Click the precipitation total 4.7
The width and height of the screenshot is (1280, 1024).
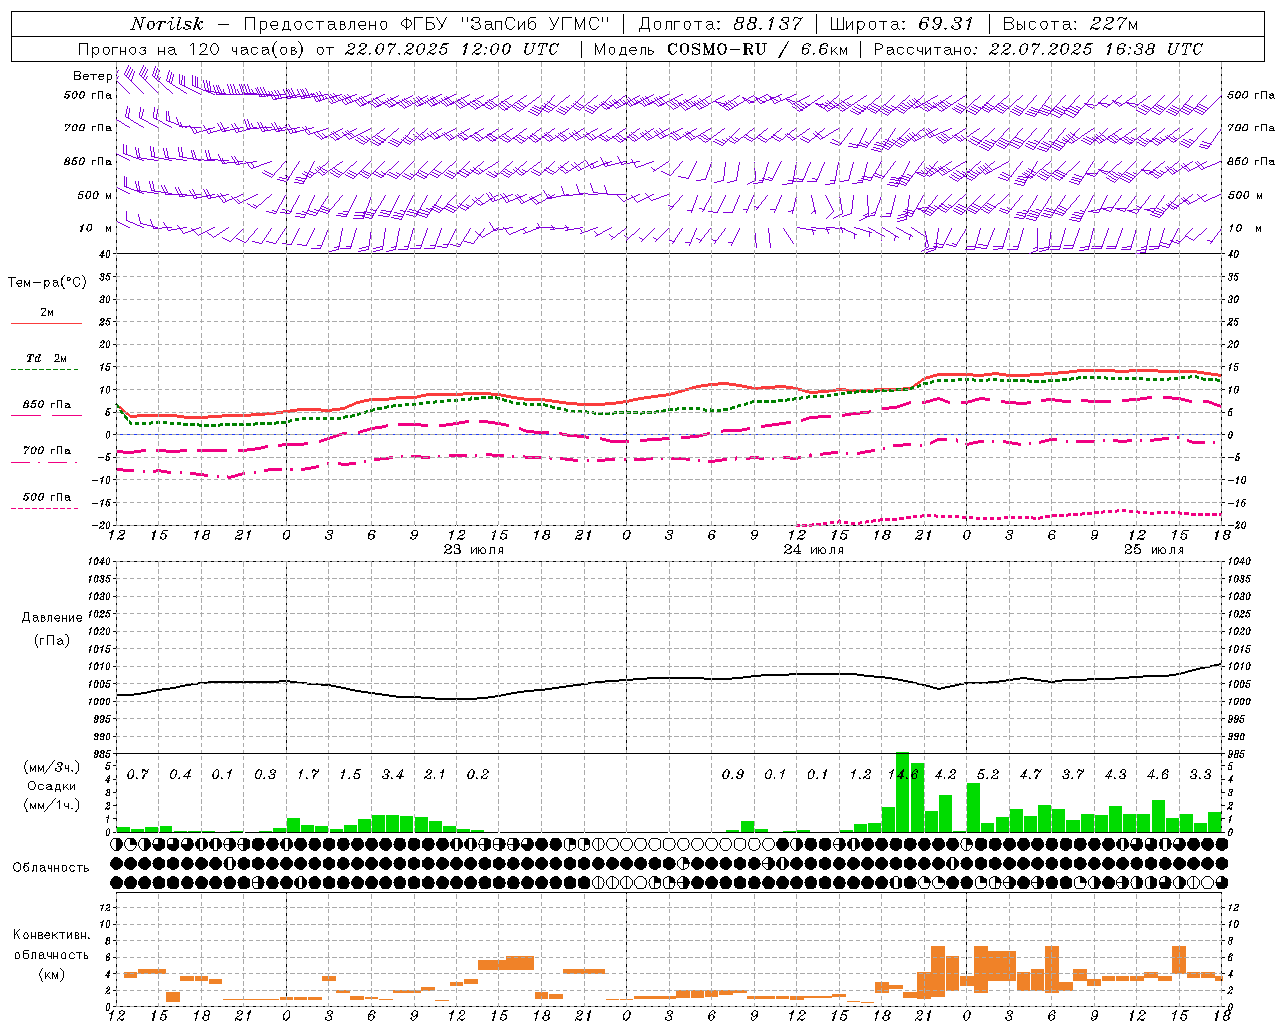1030,775
